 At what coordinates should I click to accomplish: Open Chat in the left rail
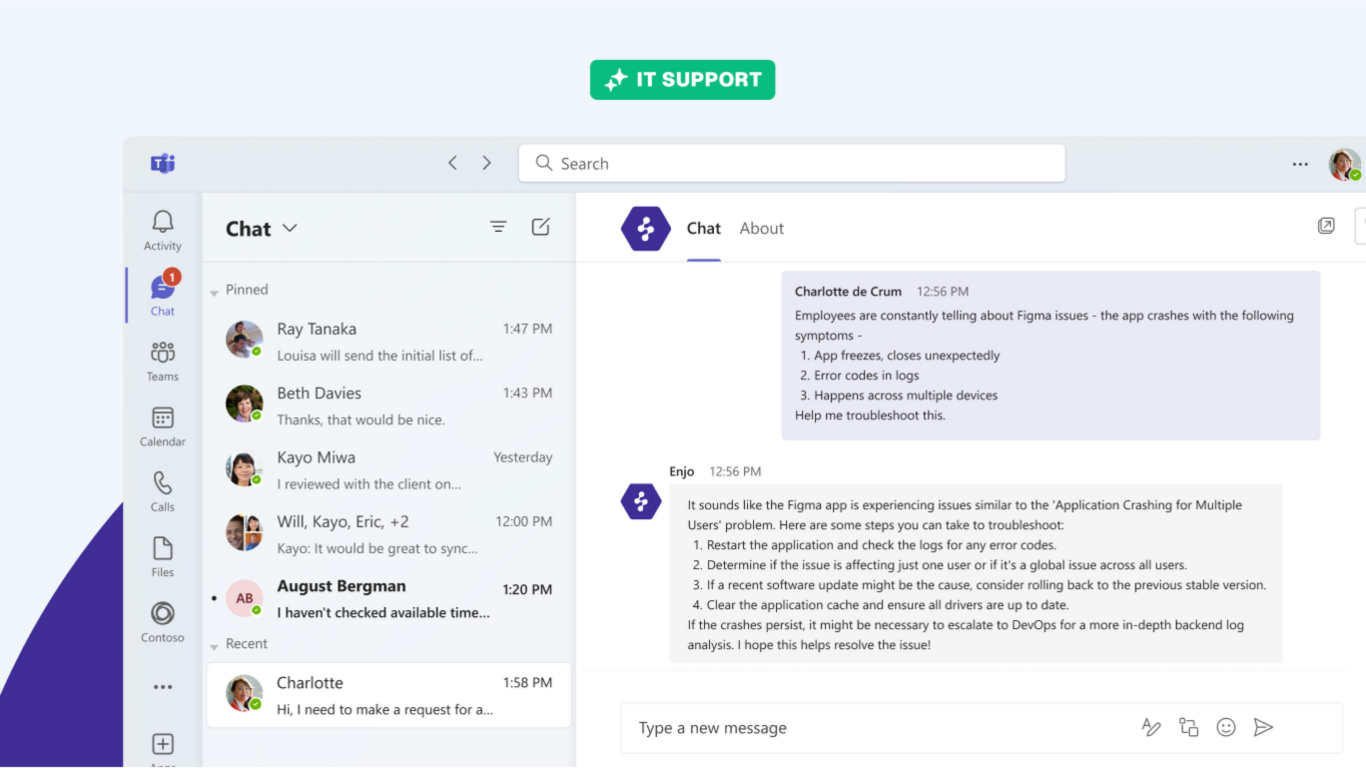tap(162, 294)
